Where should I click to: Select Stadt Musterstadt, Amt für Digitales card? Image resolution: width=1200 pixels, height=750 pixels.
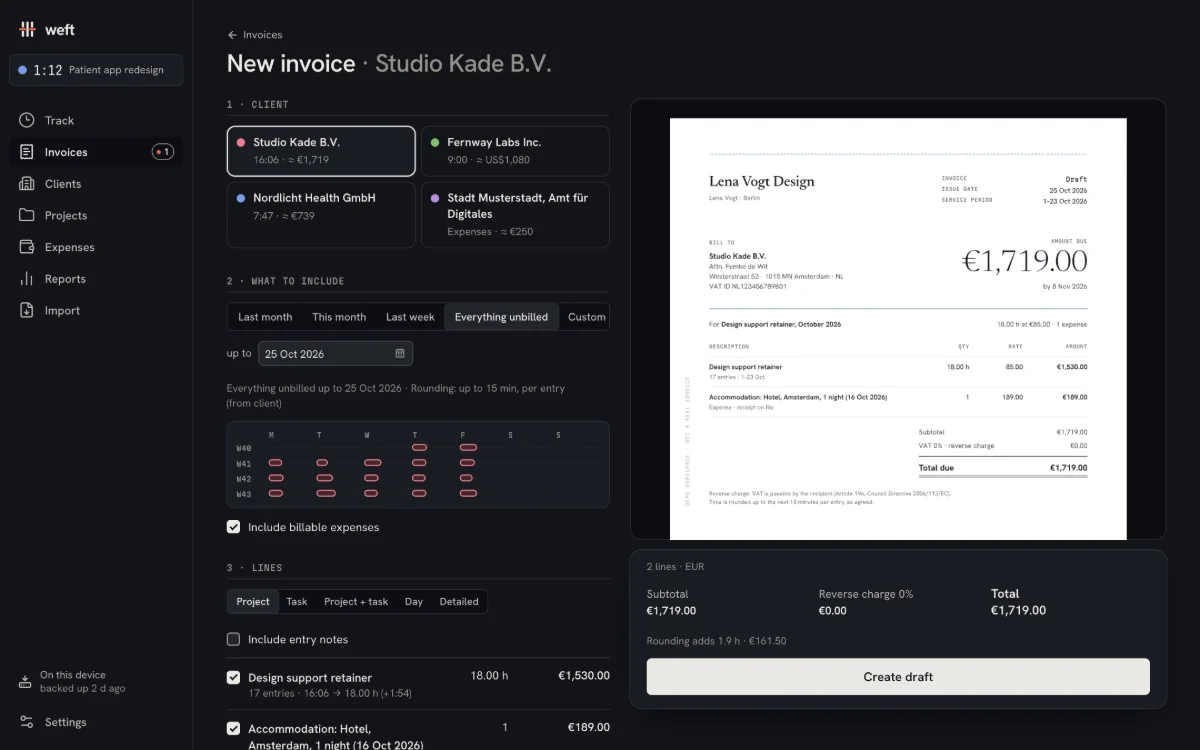(515, 214)
